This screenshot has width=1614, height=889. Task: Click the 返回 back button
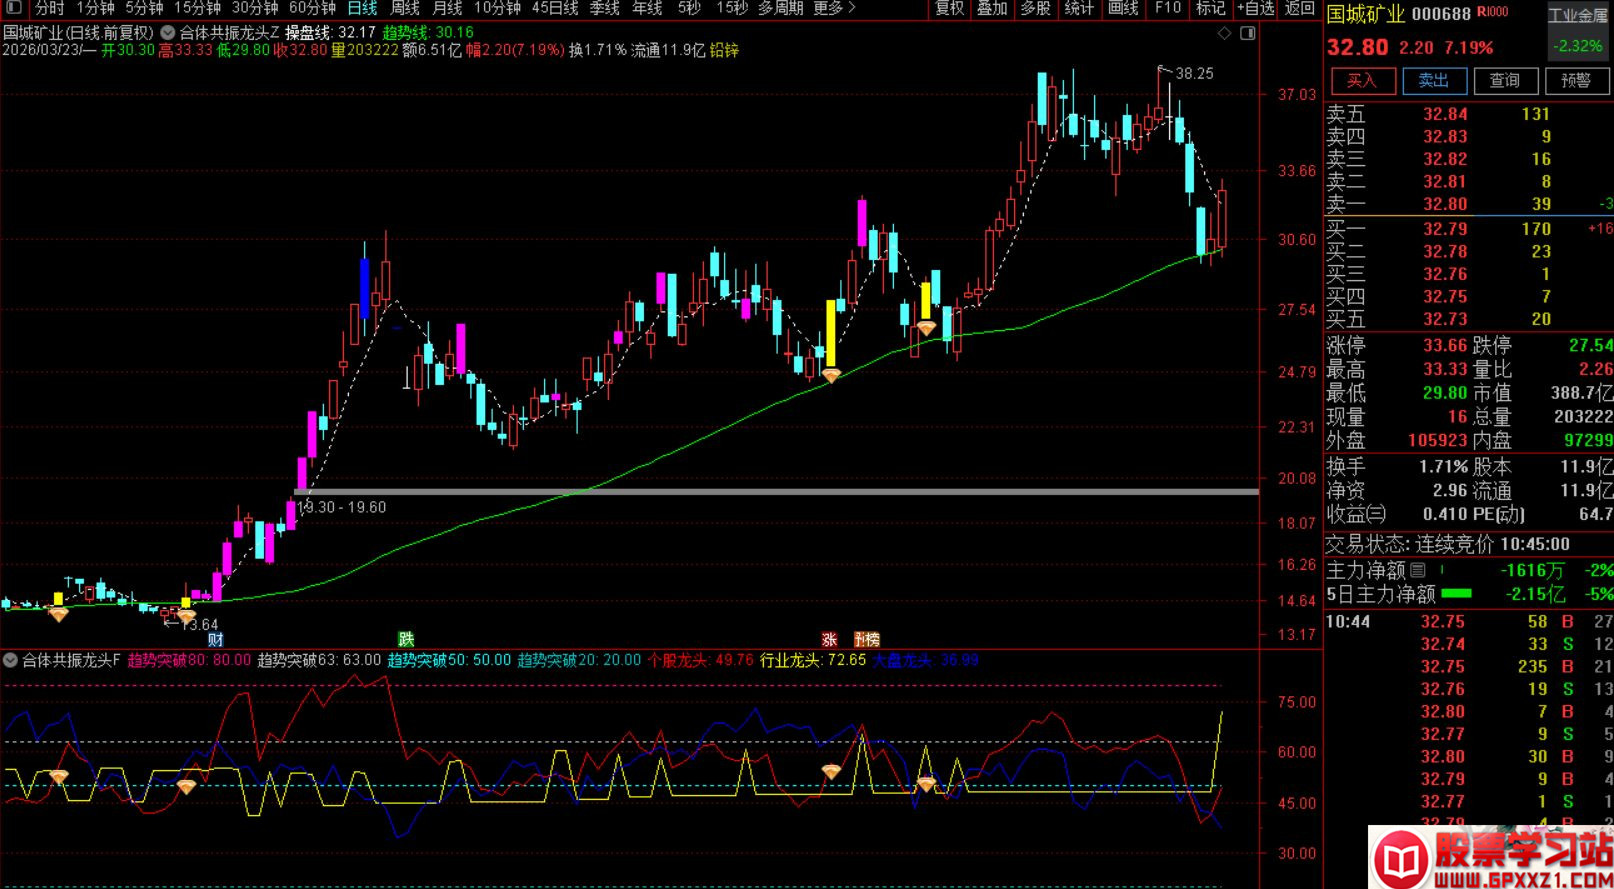pyautogui.click(x=1299, y=8)
